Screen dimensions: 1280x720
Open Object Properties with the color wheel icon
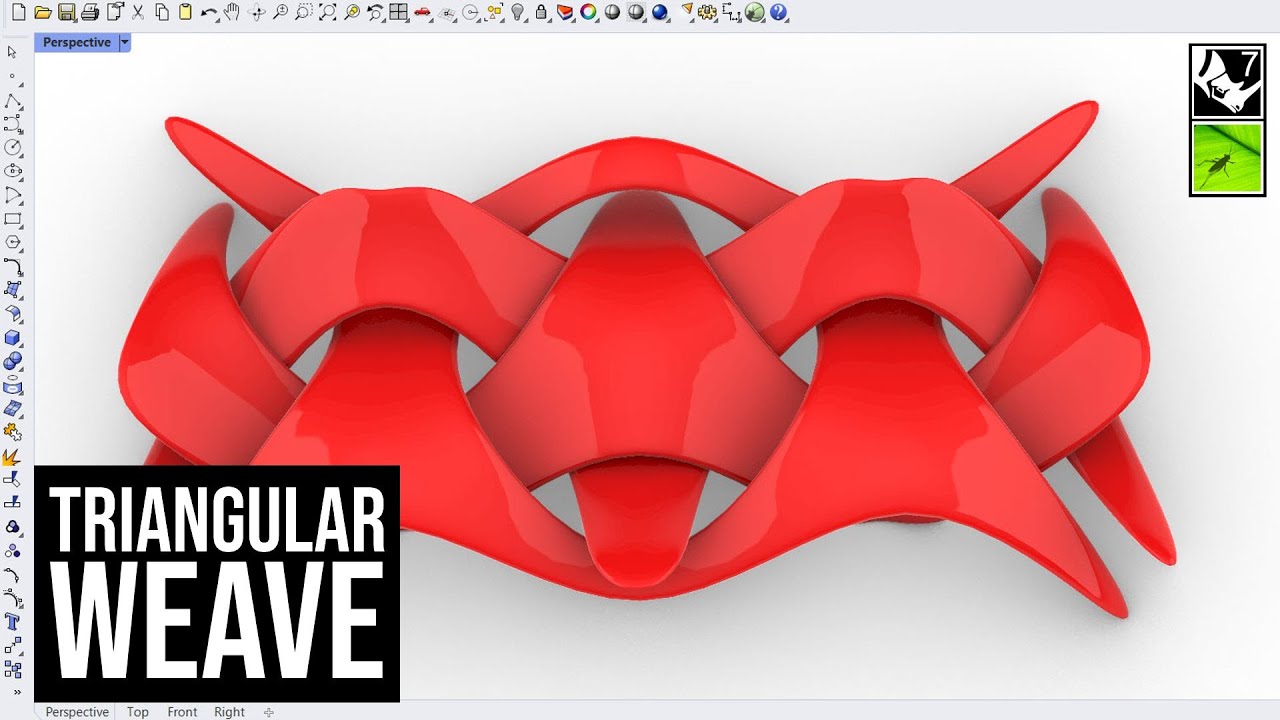[588, 12]
